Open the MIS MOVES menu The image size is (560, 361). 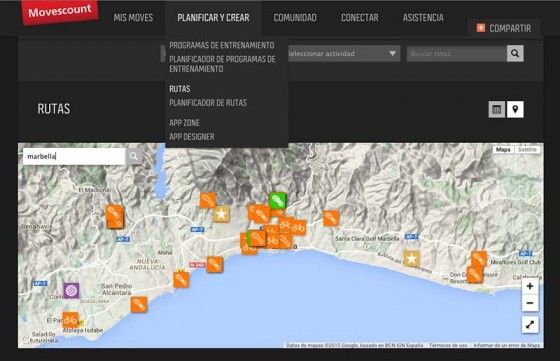coord(133,17)
